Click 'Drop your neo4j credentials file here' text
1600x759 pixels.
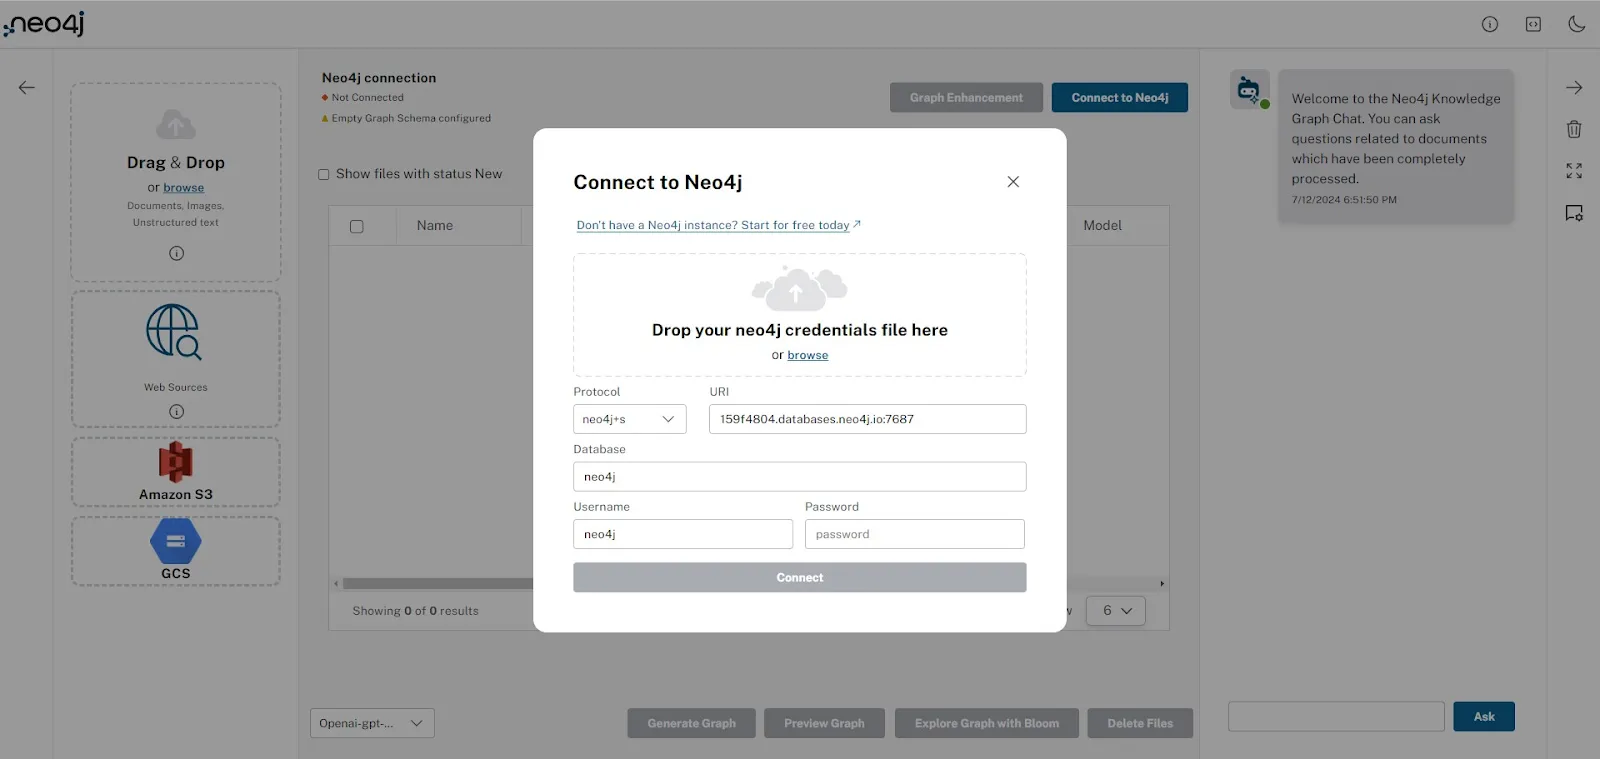800,330
